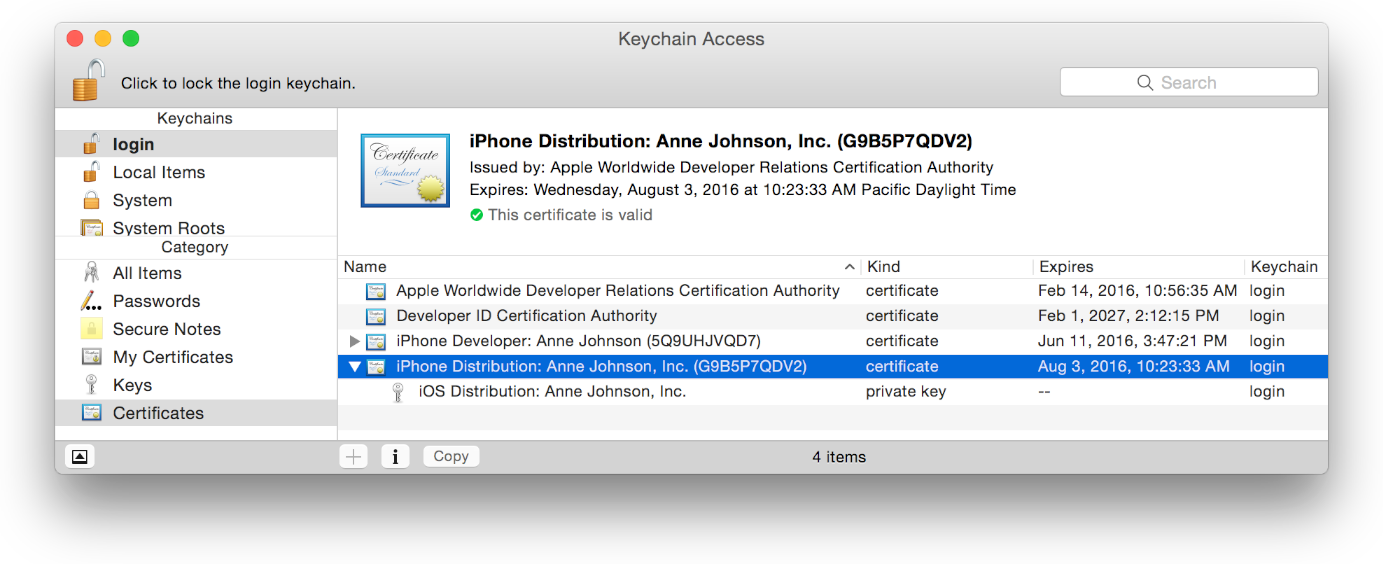Click the iOS Distribution private key icon
1383x564 pixels.
[397, 391]
